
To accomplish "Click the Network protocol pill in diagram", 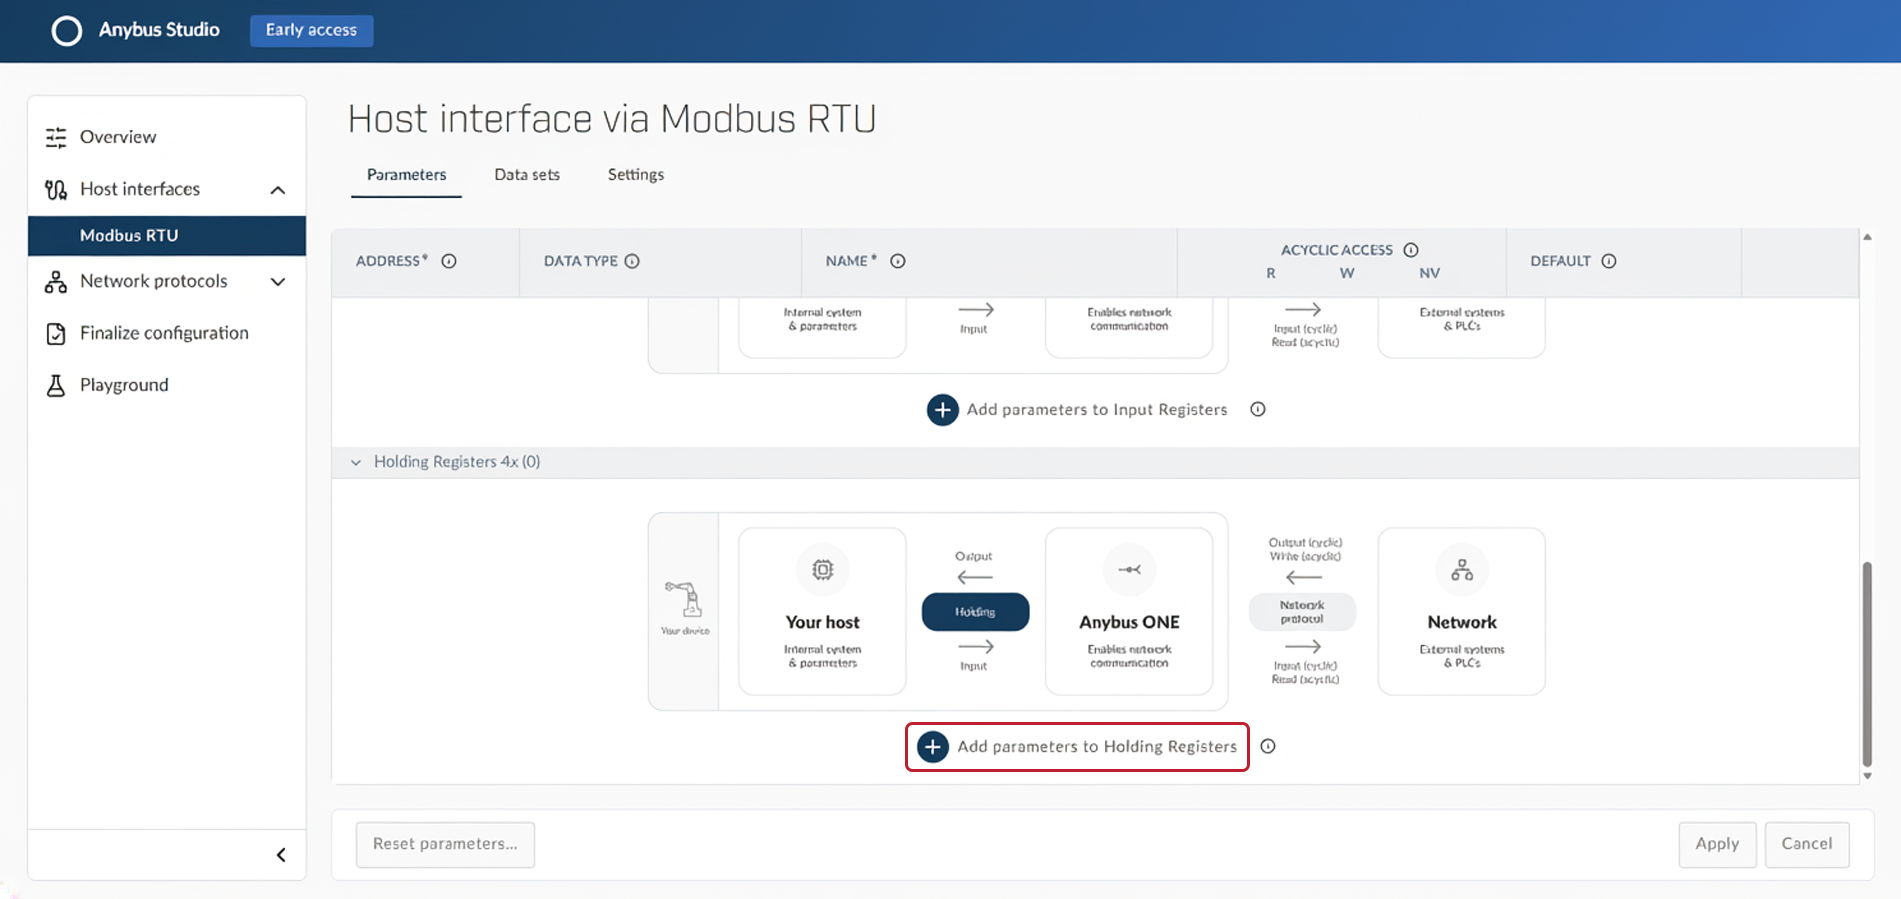I will pos(1302,612).
